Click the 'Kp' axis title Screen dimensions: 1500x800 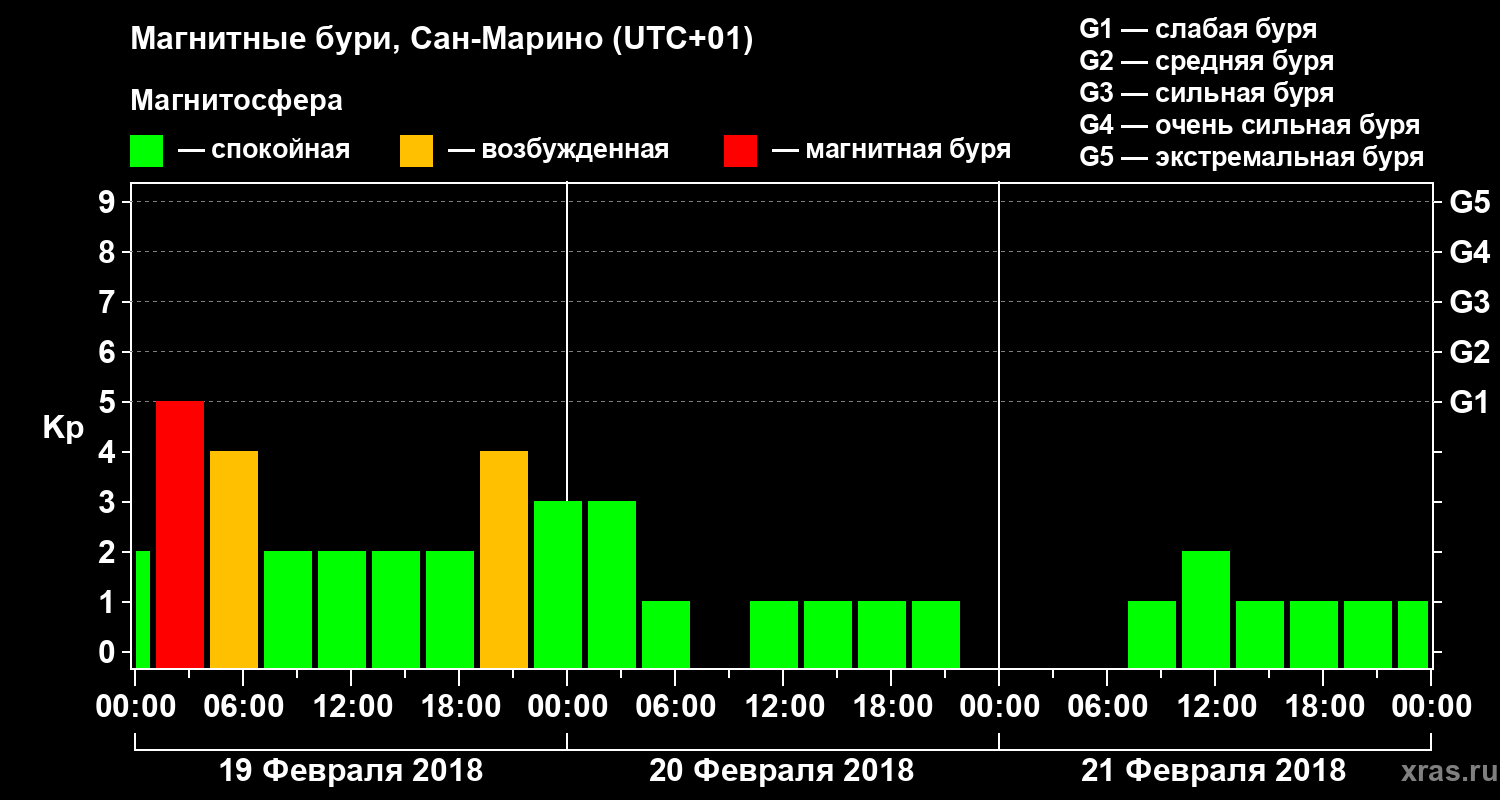coord(63,427)
